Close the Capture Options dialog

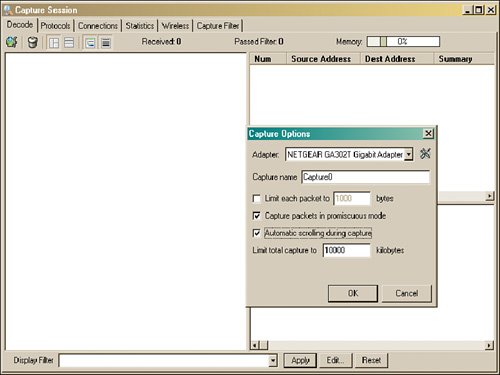click(x=428, y=134)
